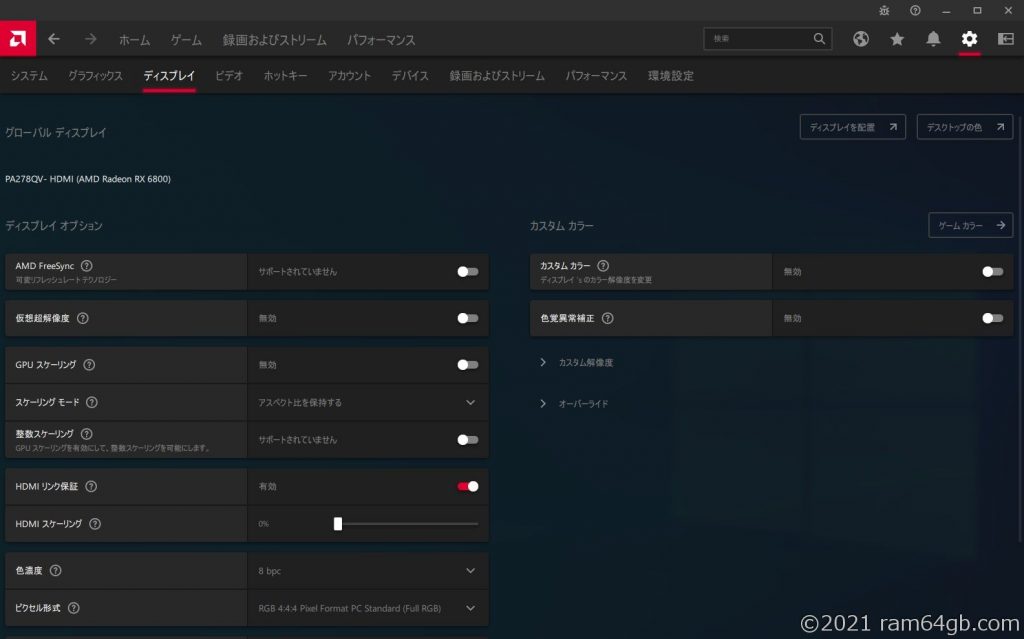1024x639 pixels.
Task: Show help for ピクセル形式
Action: [74, 608]
